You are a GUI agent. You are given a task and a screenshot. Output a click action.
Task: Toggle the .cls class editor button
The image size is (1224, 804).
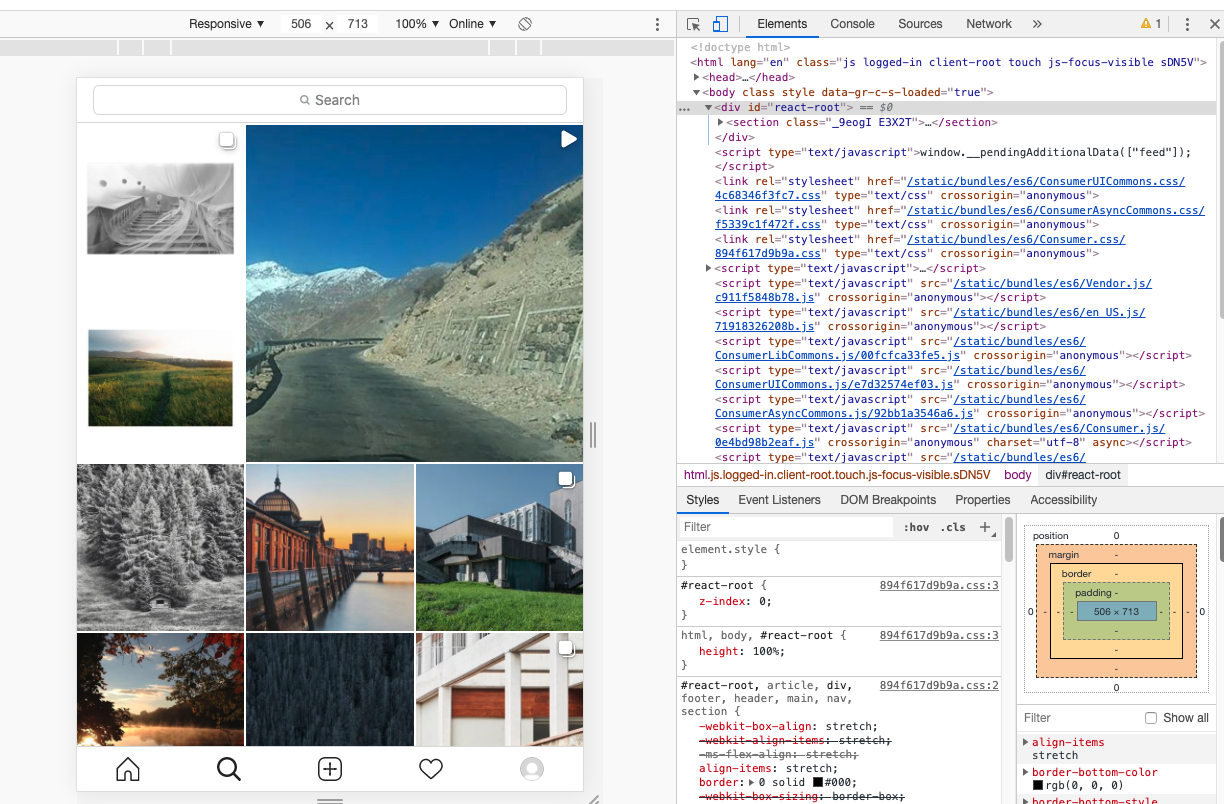pyautogui.click(x=953, y=527)
